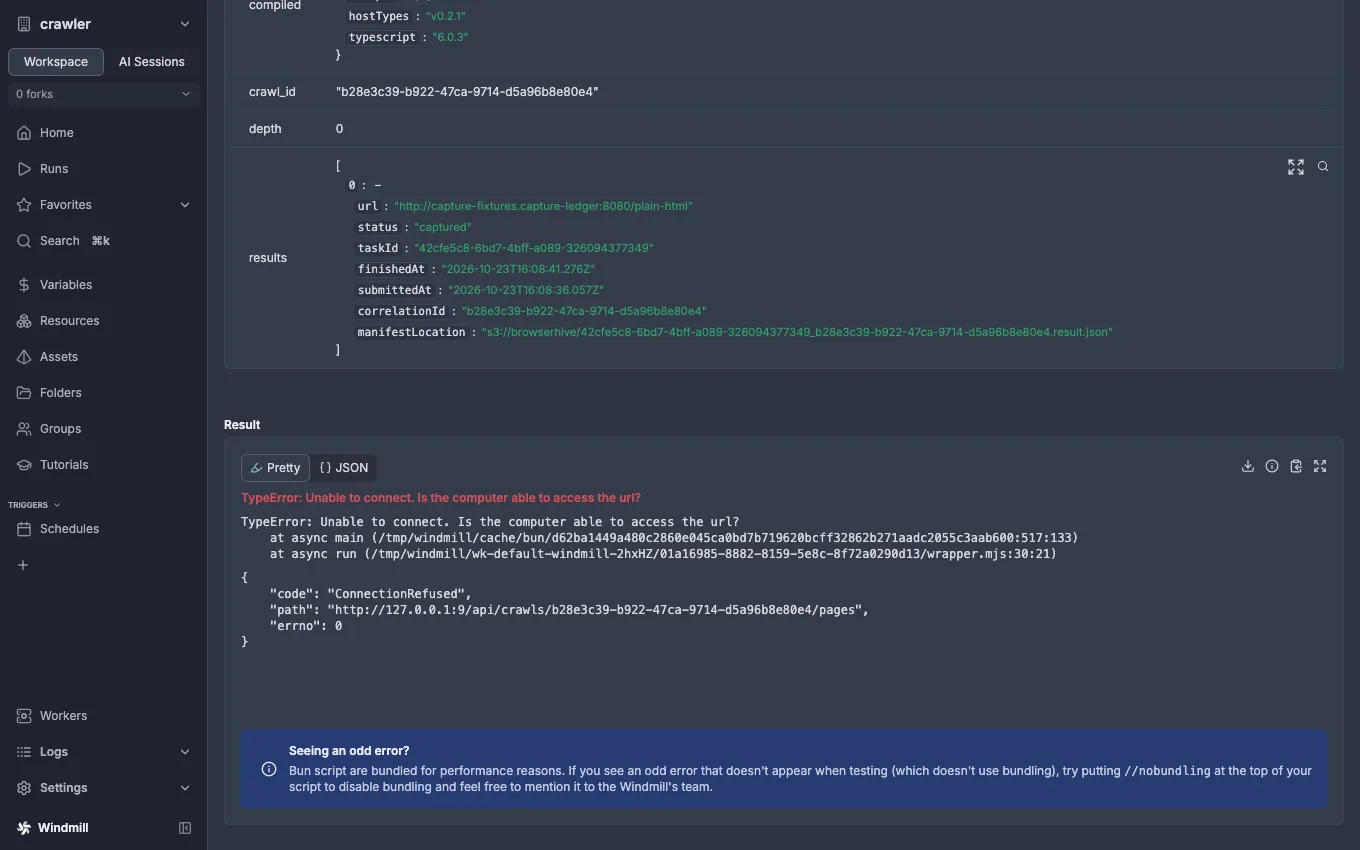1360x850 pixels.
Task: Switch to the Workspace tab
Action: point(56,61)
